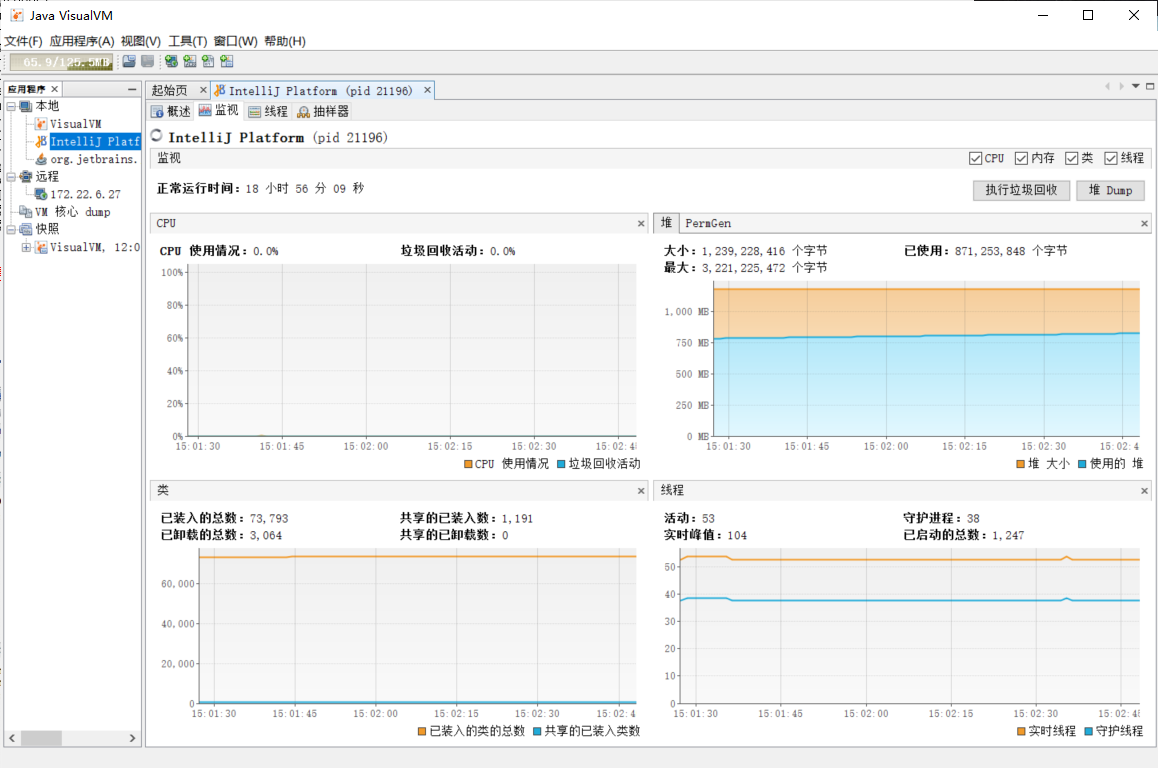Uncheck the 内存 memory checkbox

coord(1021,158)
